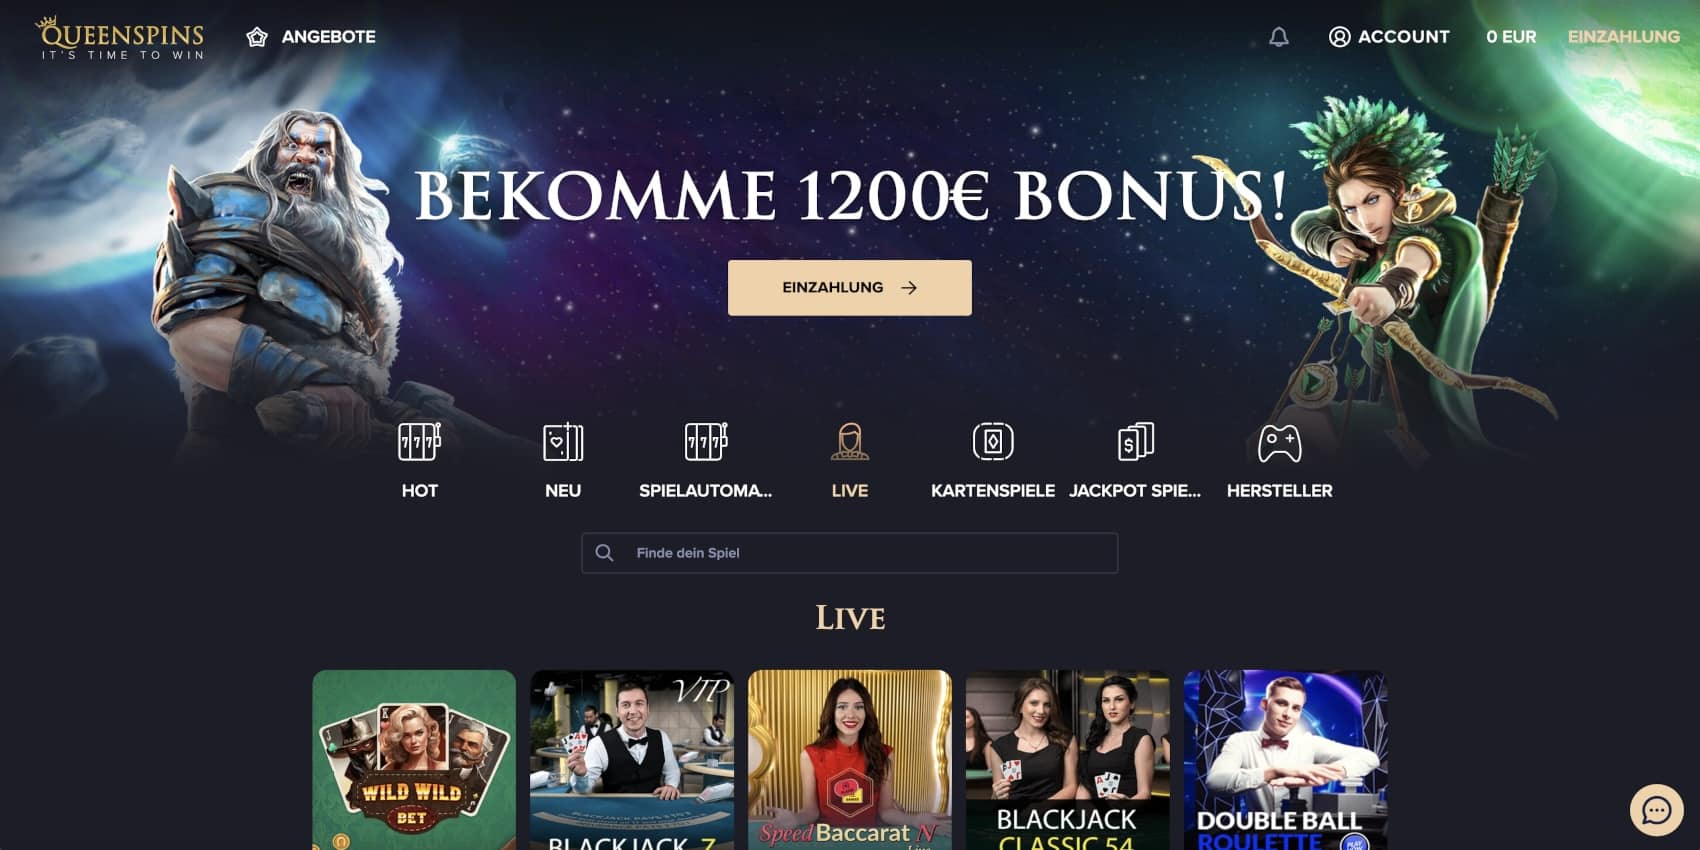Open the Double Ball Roulette game

1285,760
